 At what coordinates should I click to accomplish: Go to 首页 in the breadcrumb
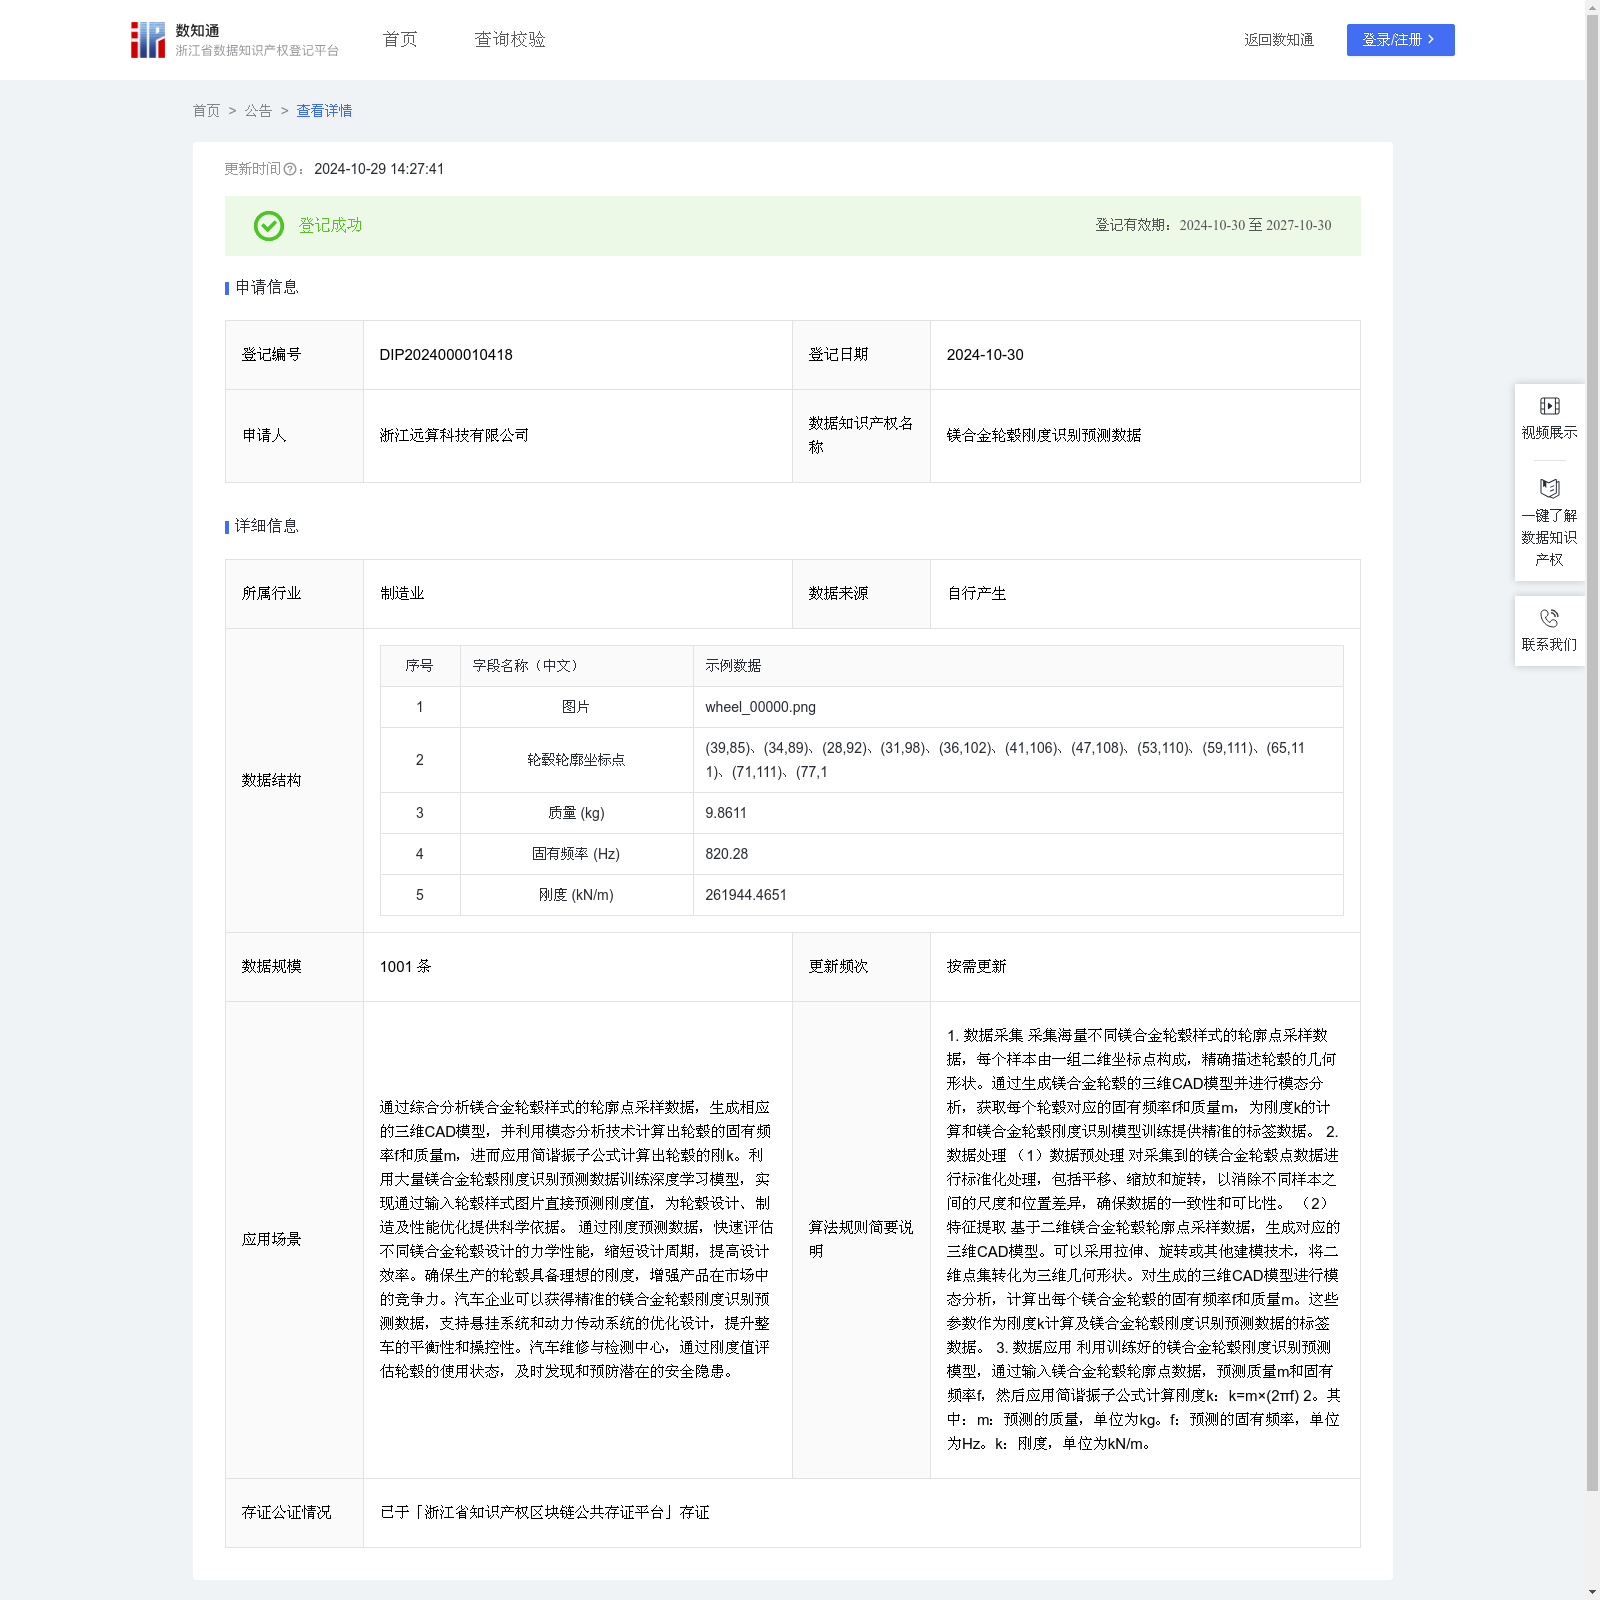206,111
